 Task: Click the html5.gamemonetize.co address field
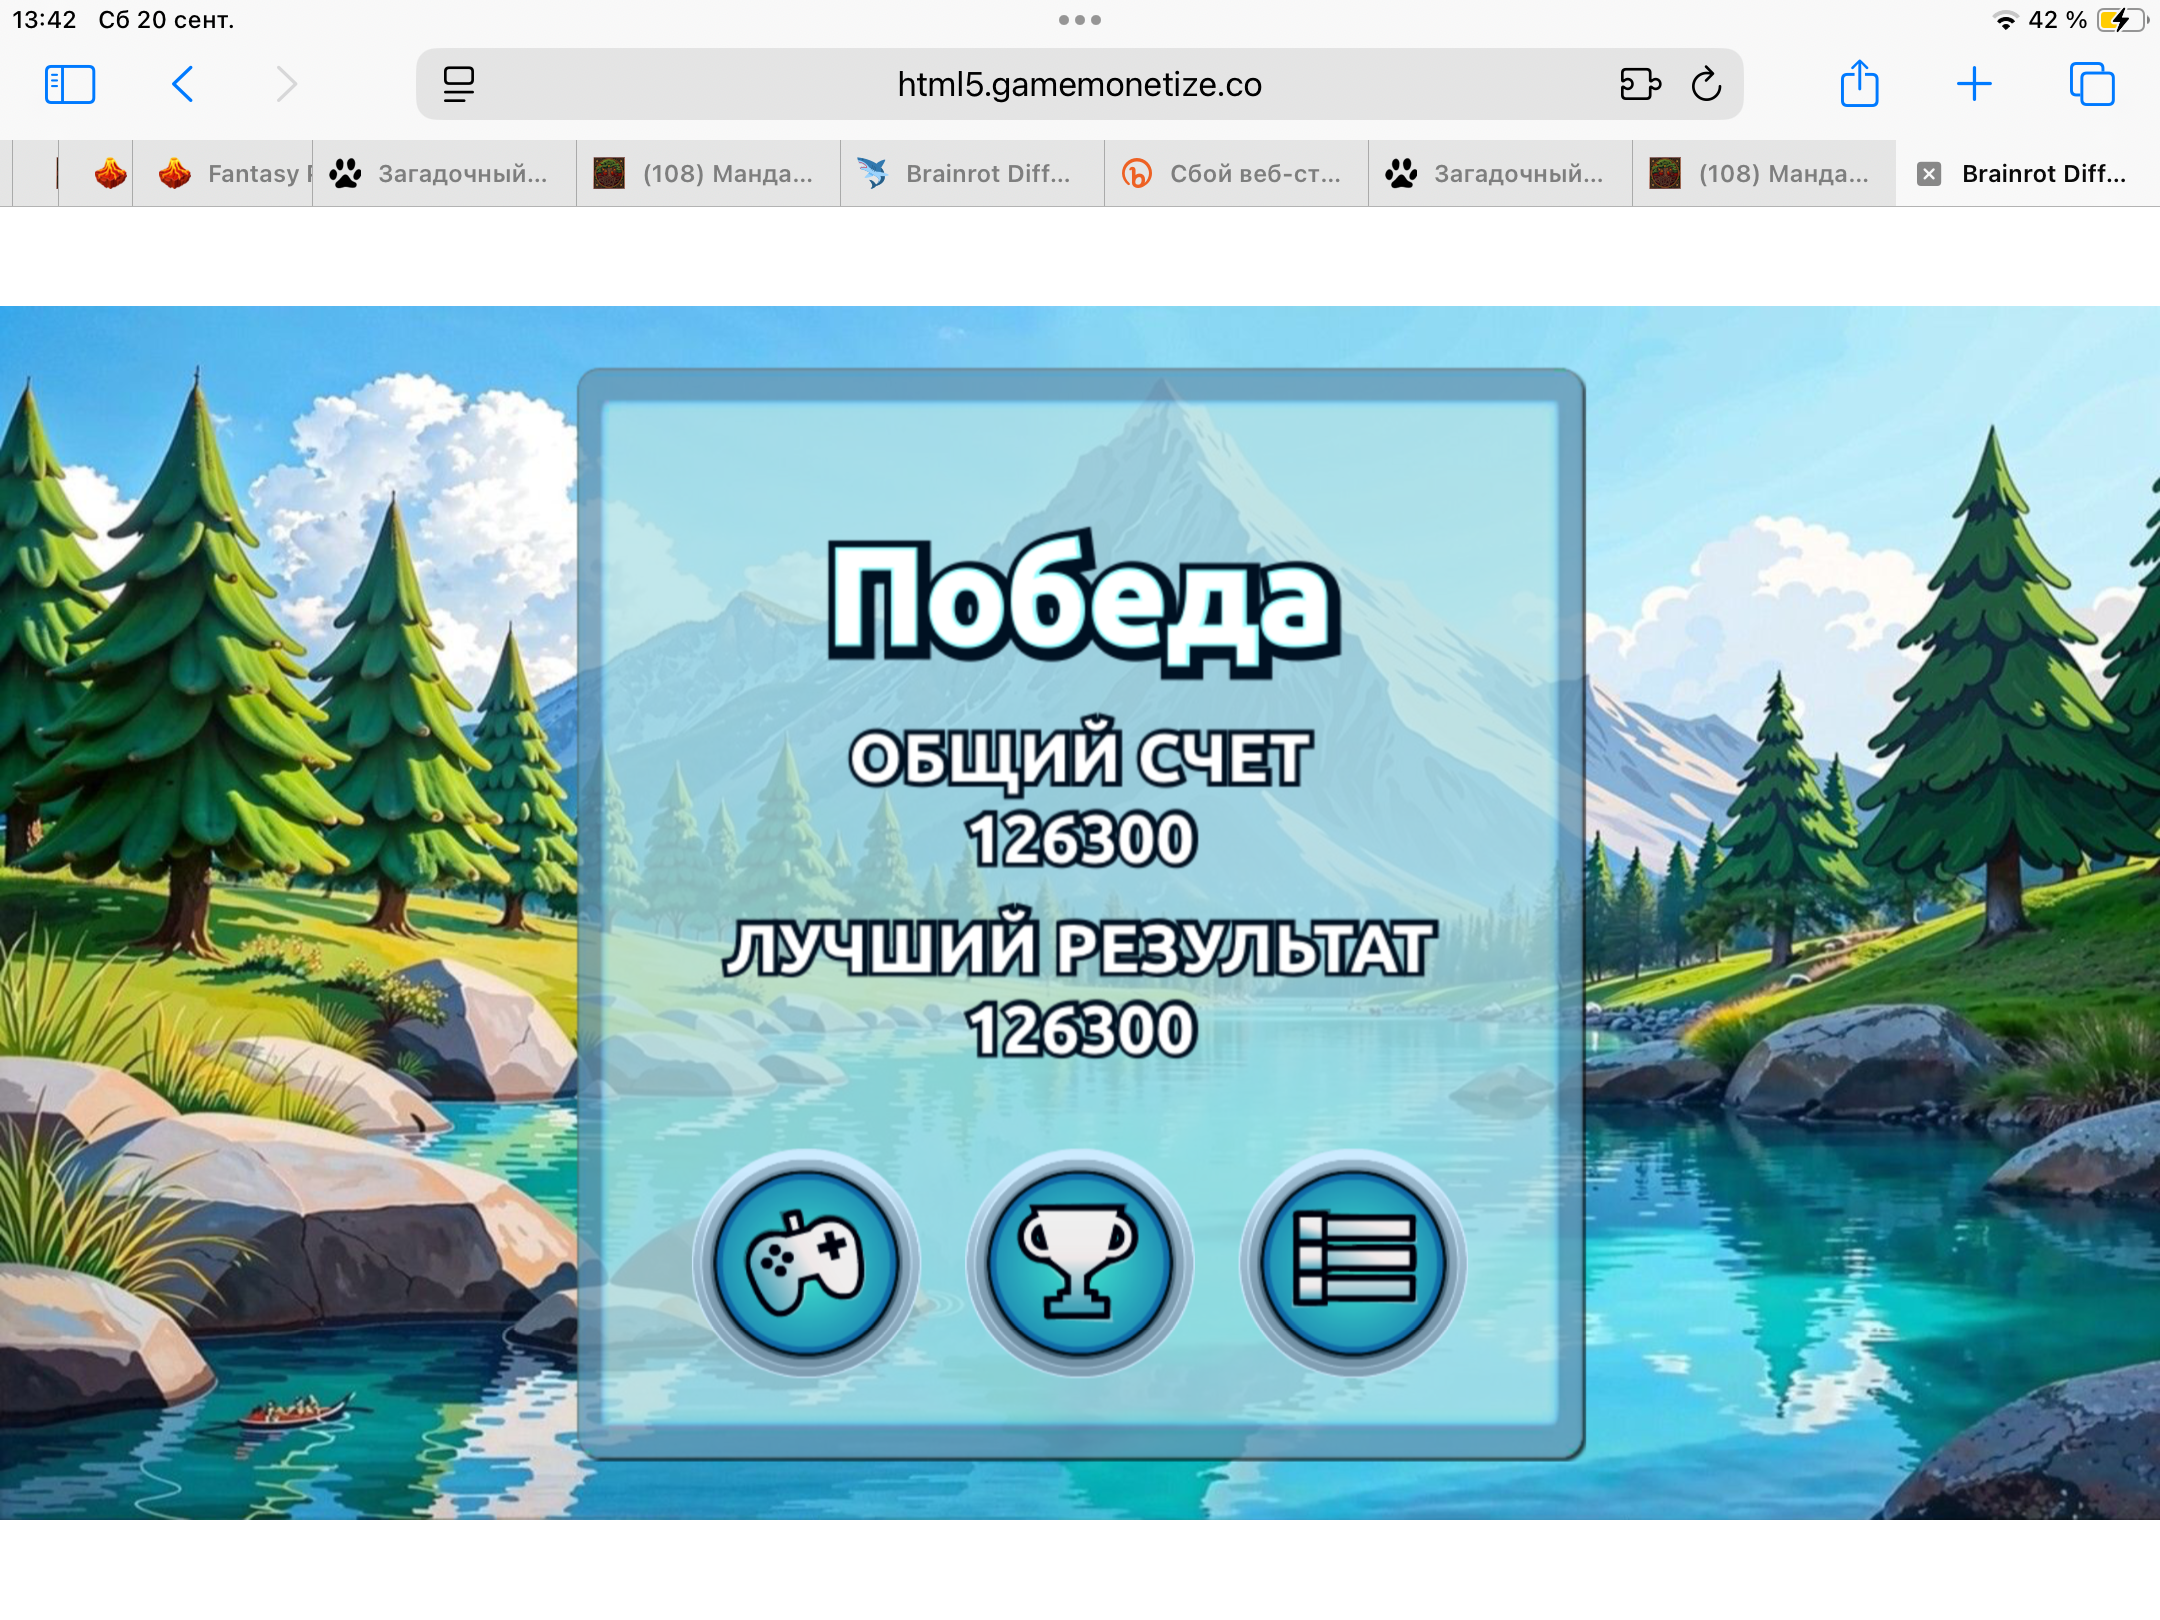click(x=1078, y=85)
